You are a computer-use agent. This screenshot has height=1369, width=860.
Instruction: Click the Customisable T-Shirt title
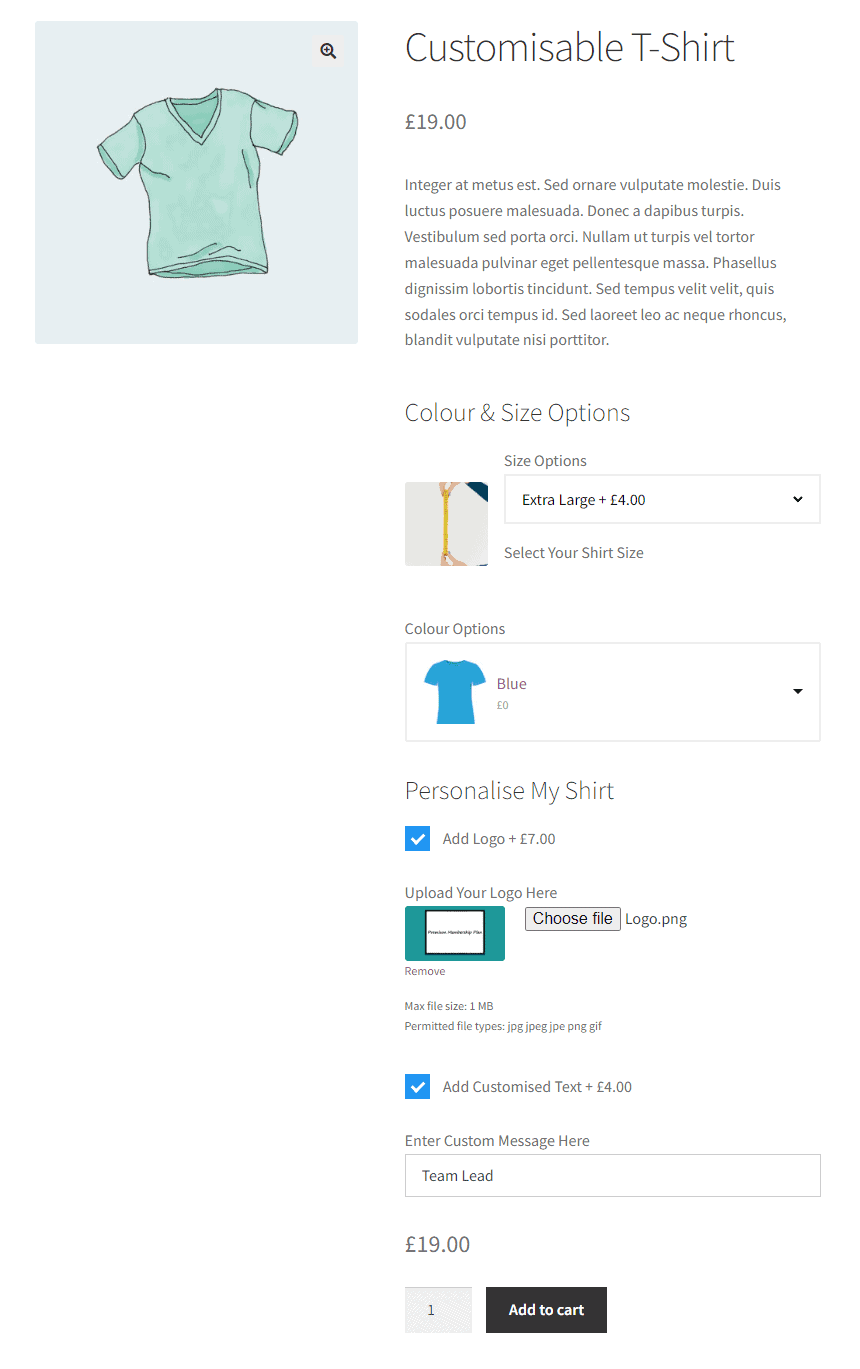click(x=569, y=48)
